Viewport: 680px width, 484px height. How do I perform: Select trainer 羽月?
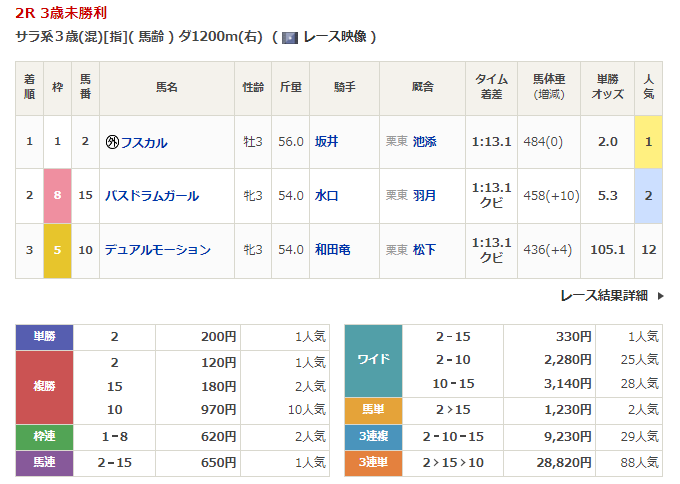425,196
